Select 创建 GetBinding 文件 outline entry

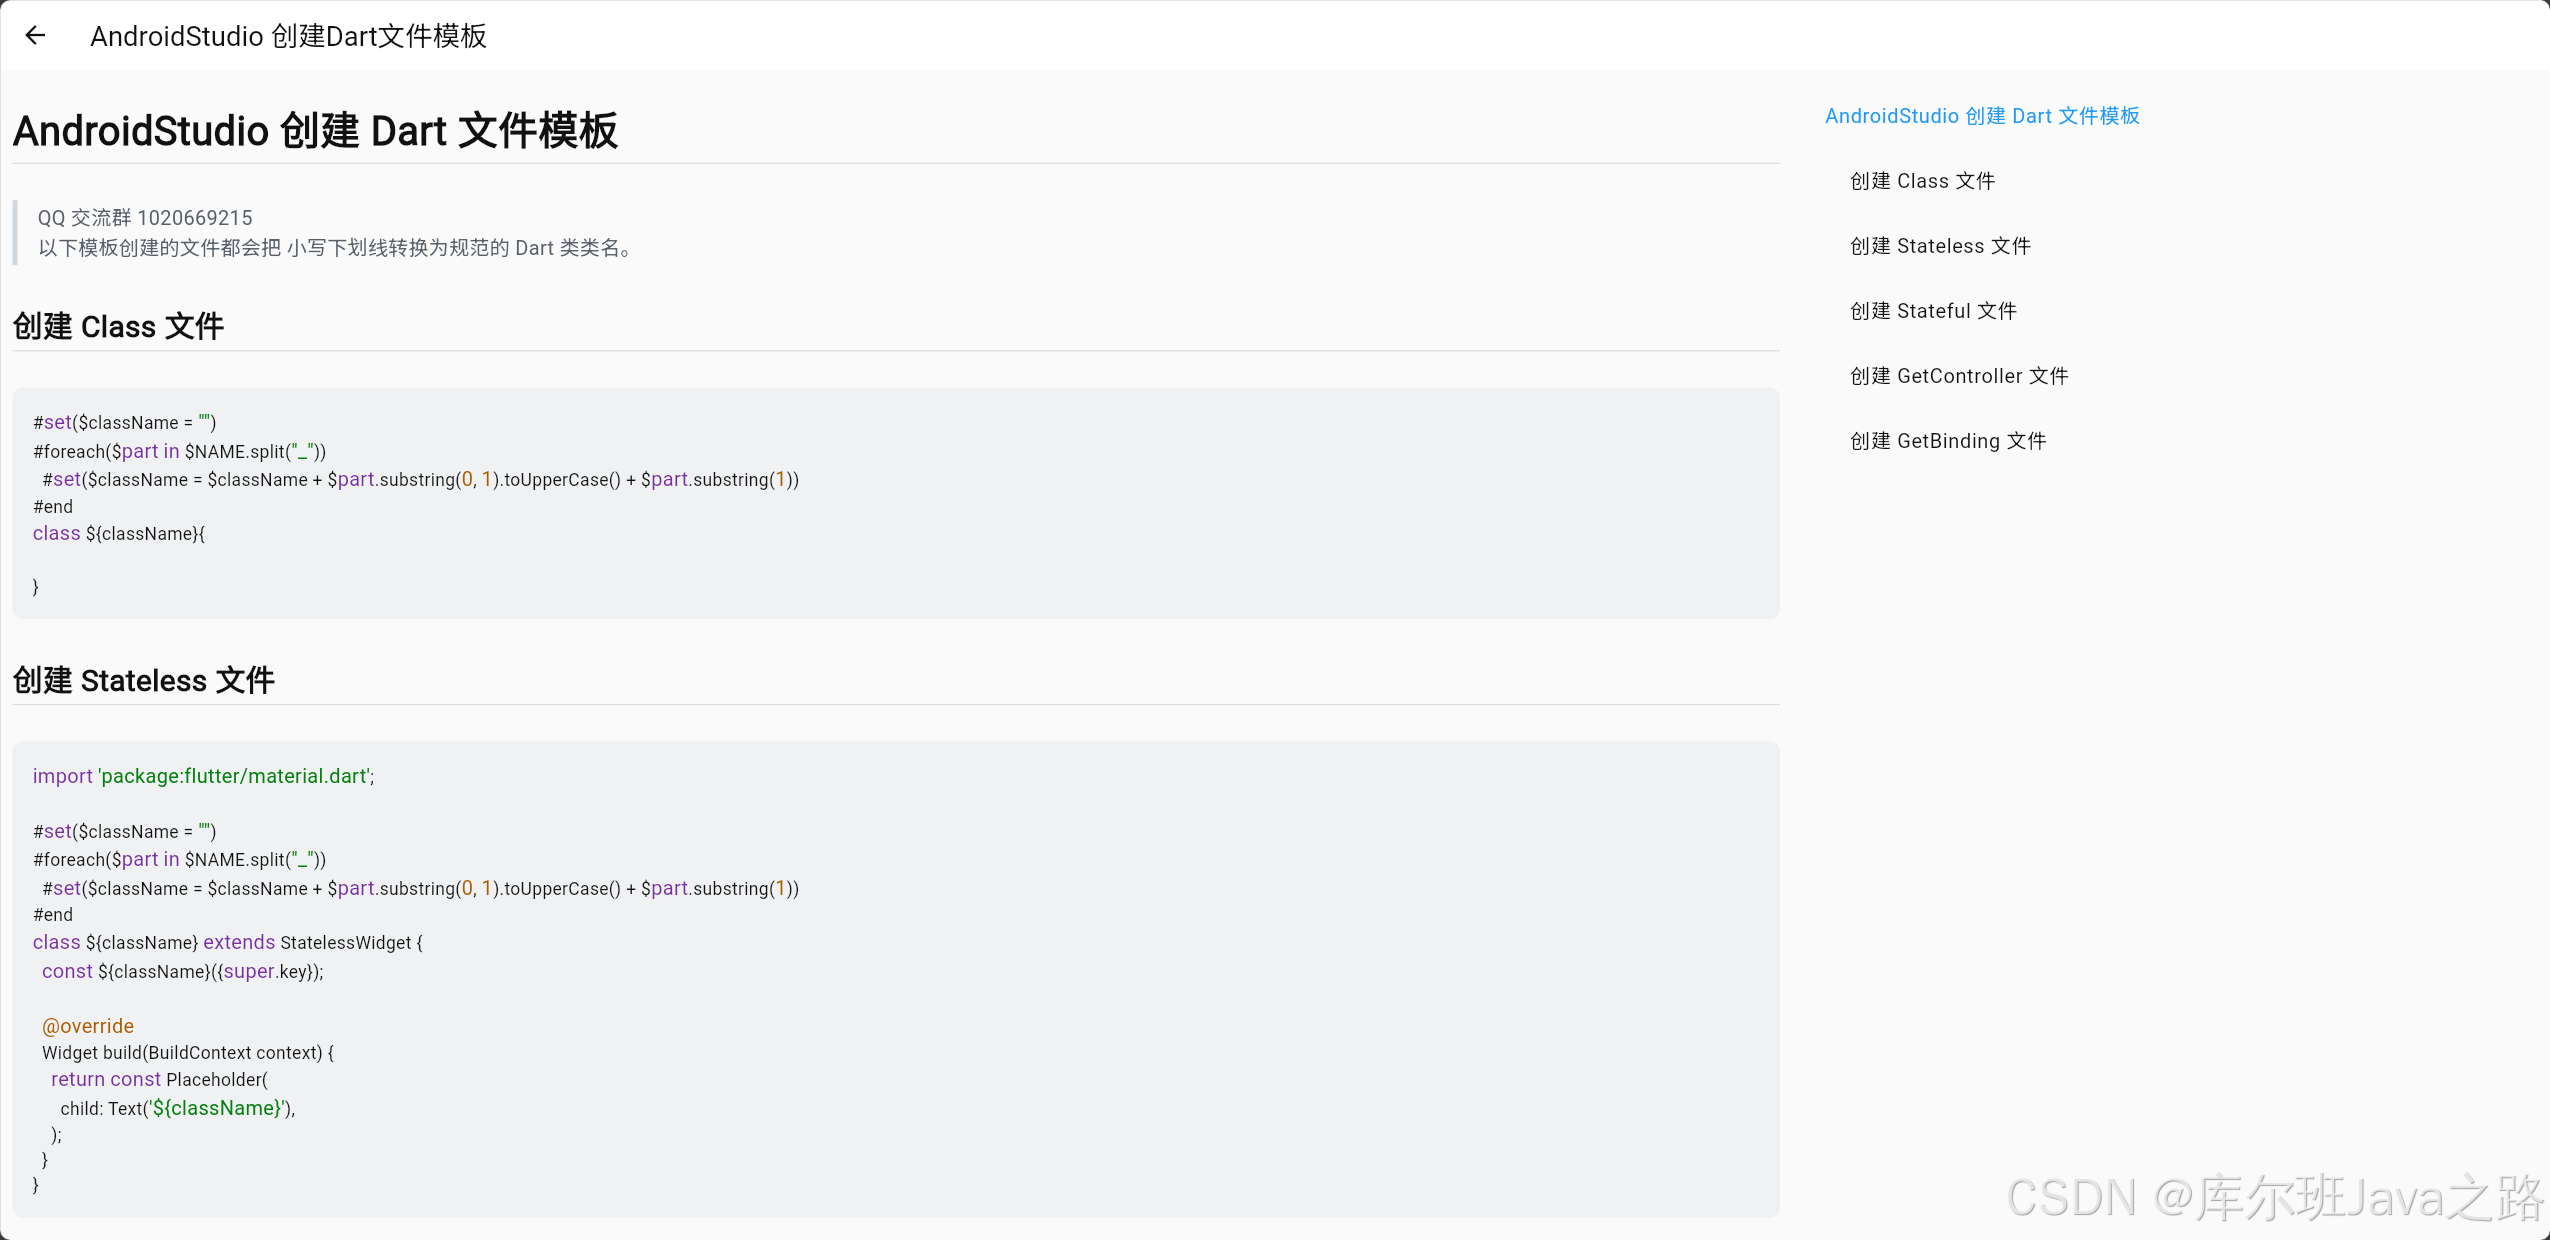click(1947, 441)
